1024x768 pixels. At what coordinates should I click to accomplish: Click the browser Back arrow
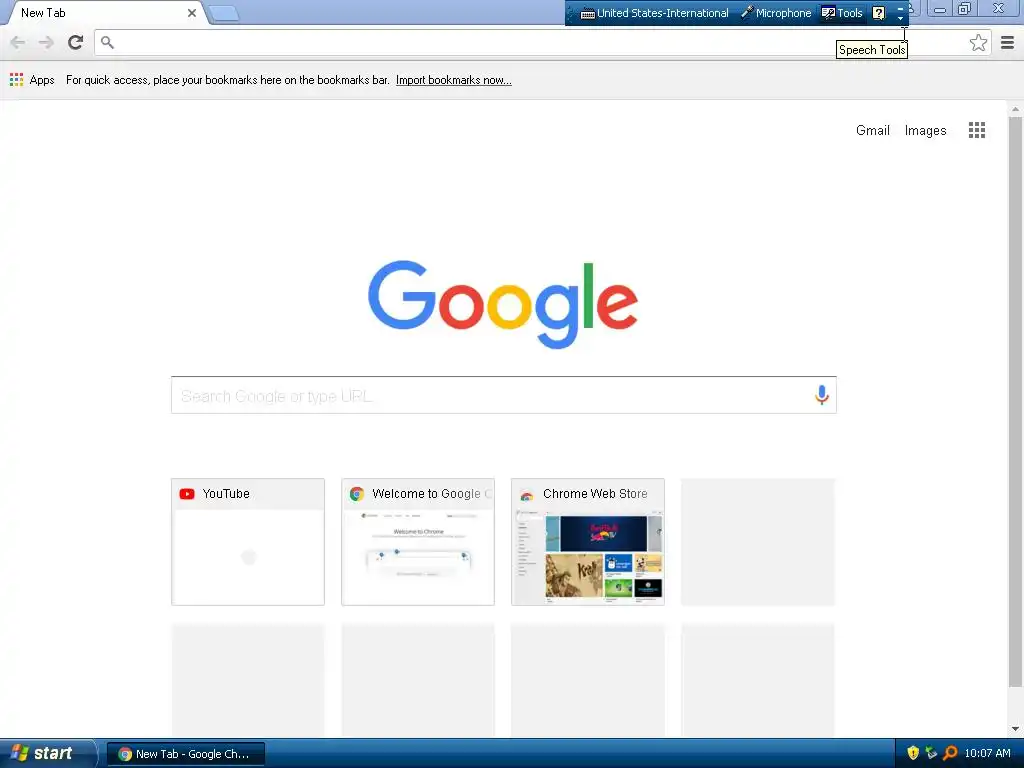pyautogui.click(x=18, y=42)
